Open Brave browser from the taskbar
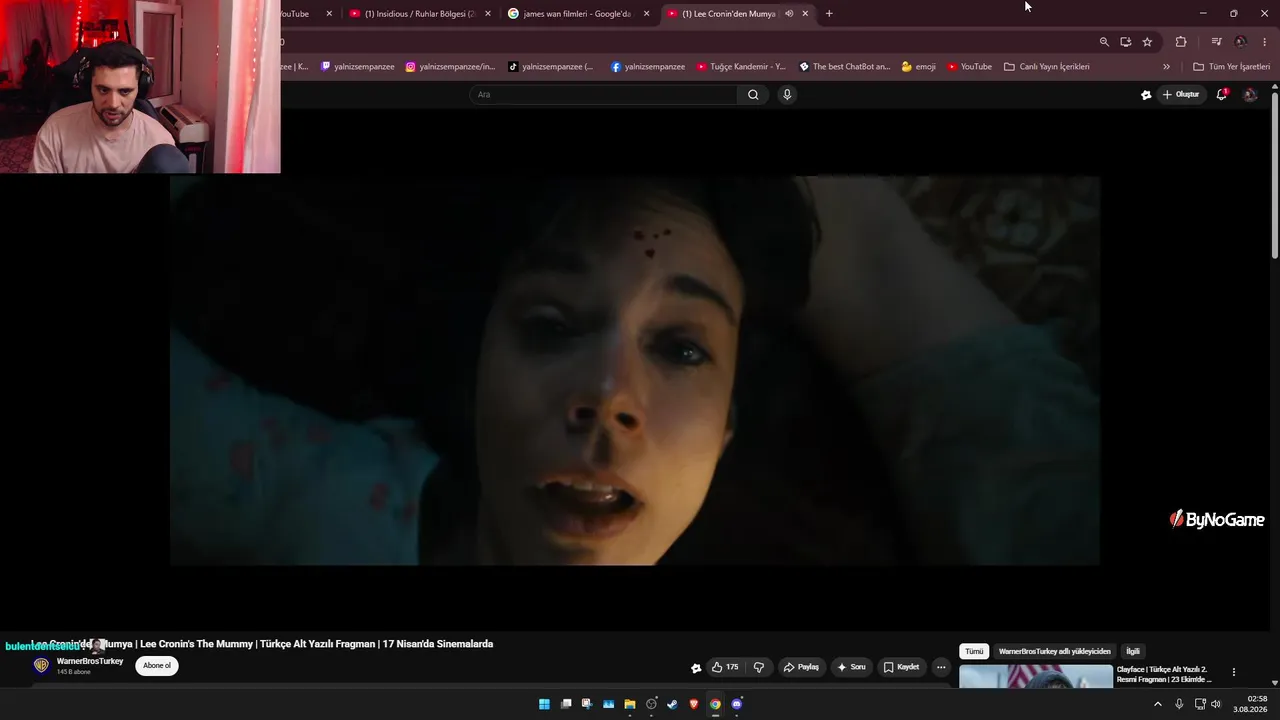This screenshot has width=1280, height=720. pyautogui.click(x=694, y=704)
